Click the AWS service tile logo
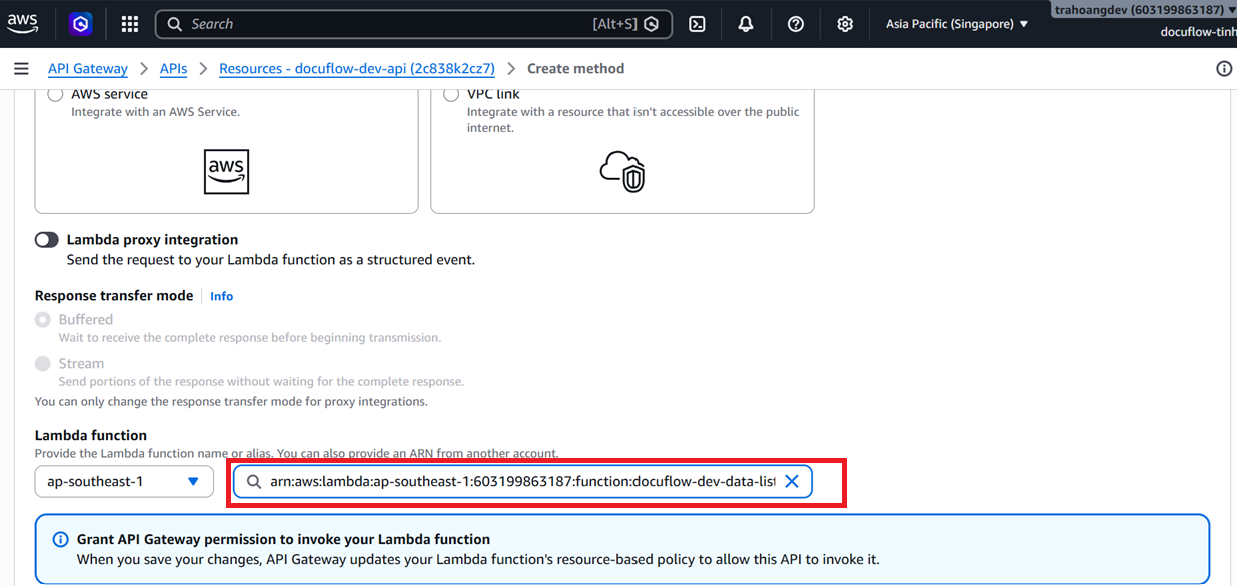Viewport: 1237px width, 586px height. (226, 172)
